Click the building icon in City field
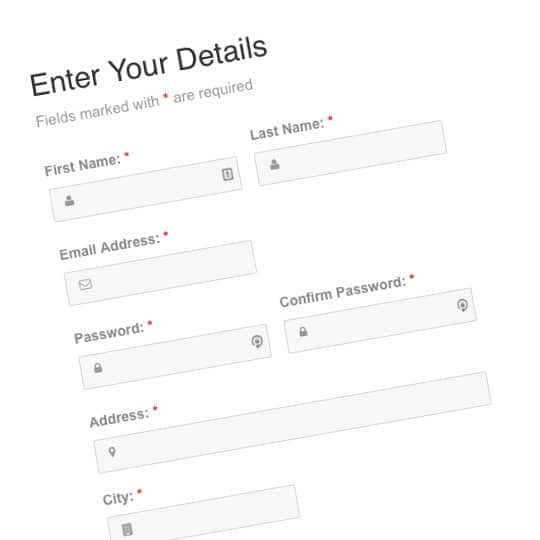Viewport: 540px width, 540px height. point(127,529)
